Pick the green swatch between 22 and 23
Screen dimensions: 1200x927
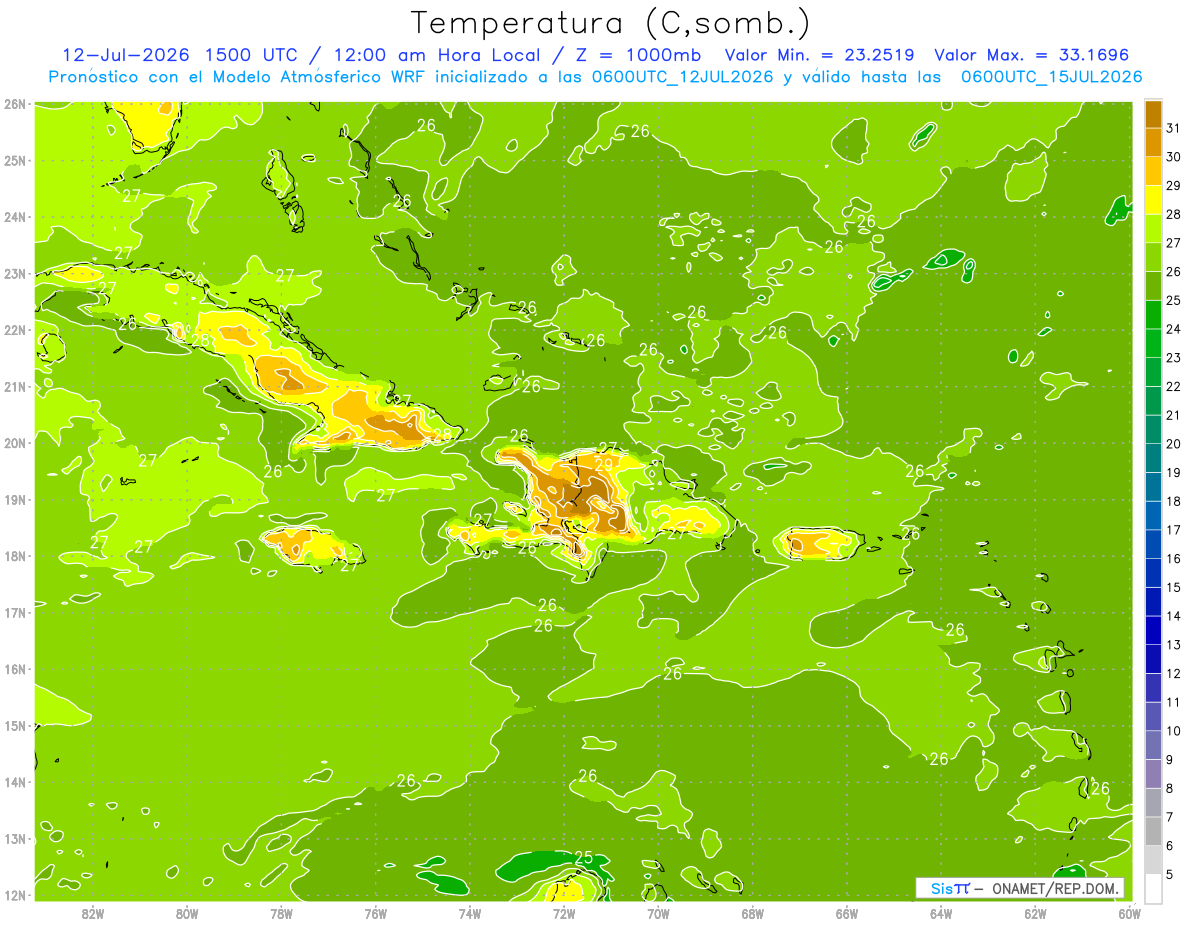click(1153, 372)
